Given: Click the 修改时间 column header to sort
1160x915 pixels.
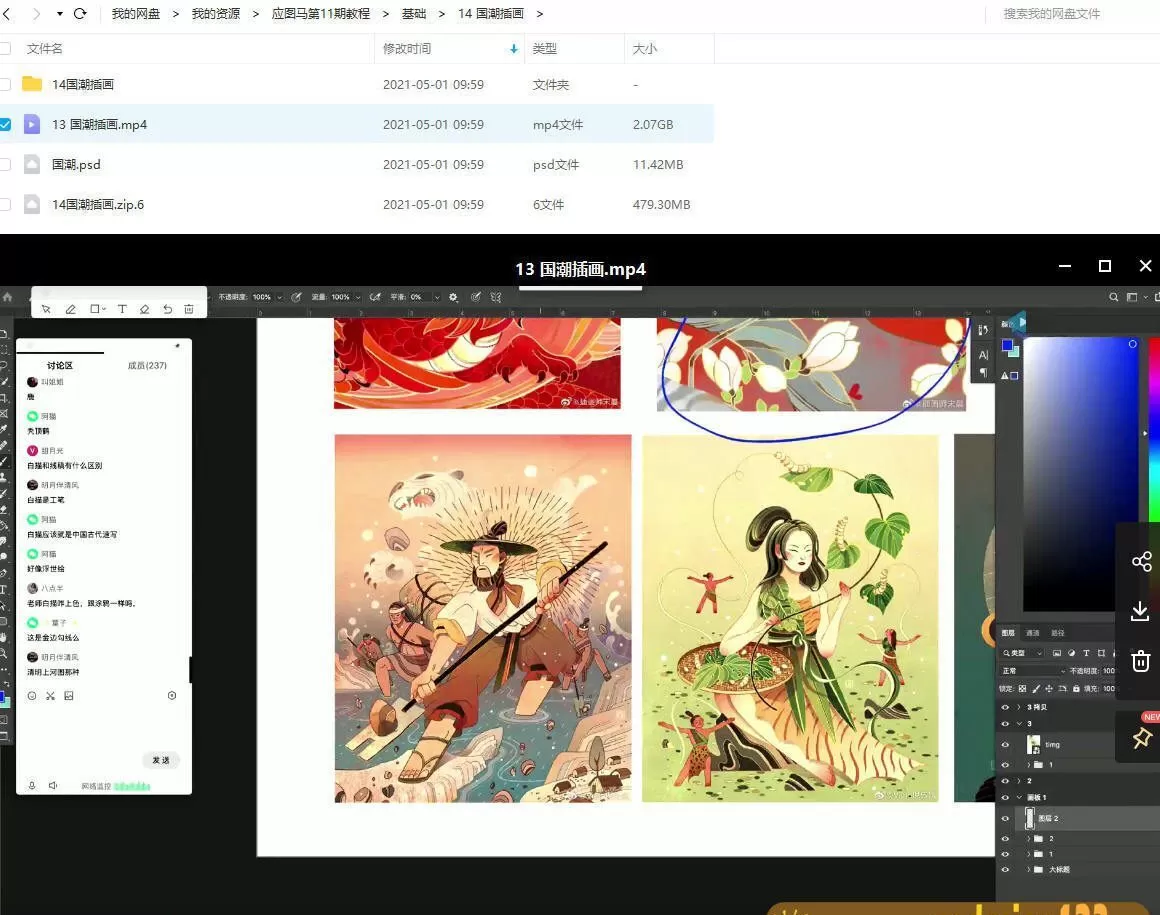Looking at the screenshot, I should 406,48.
